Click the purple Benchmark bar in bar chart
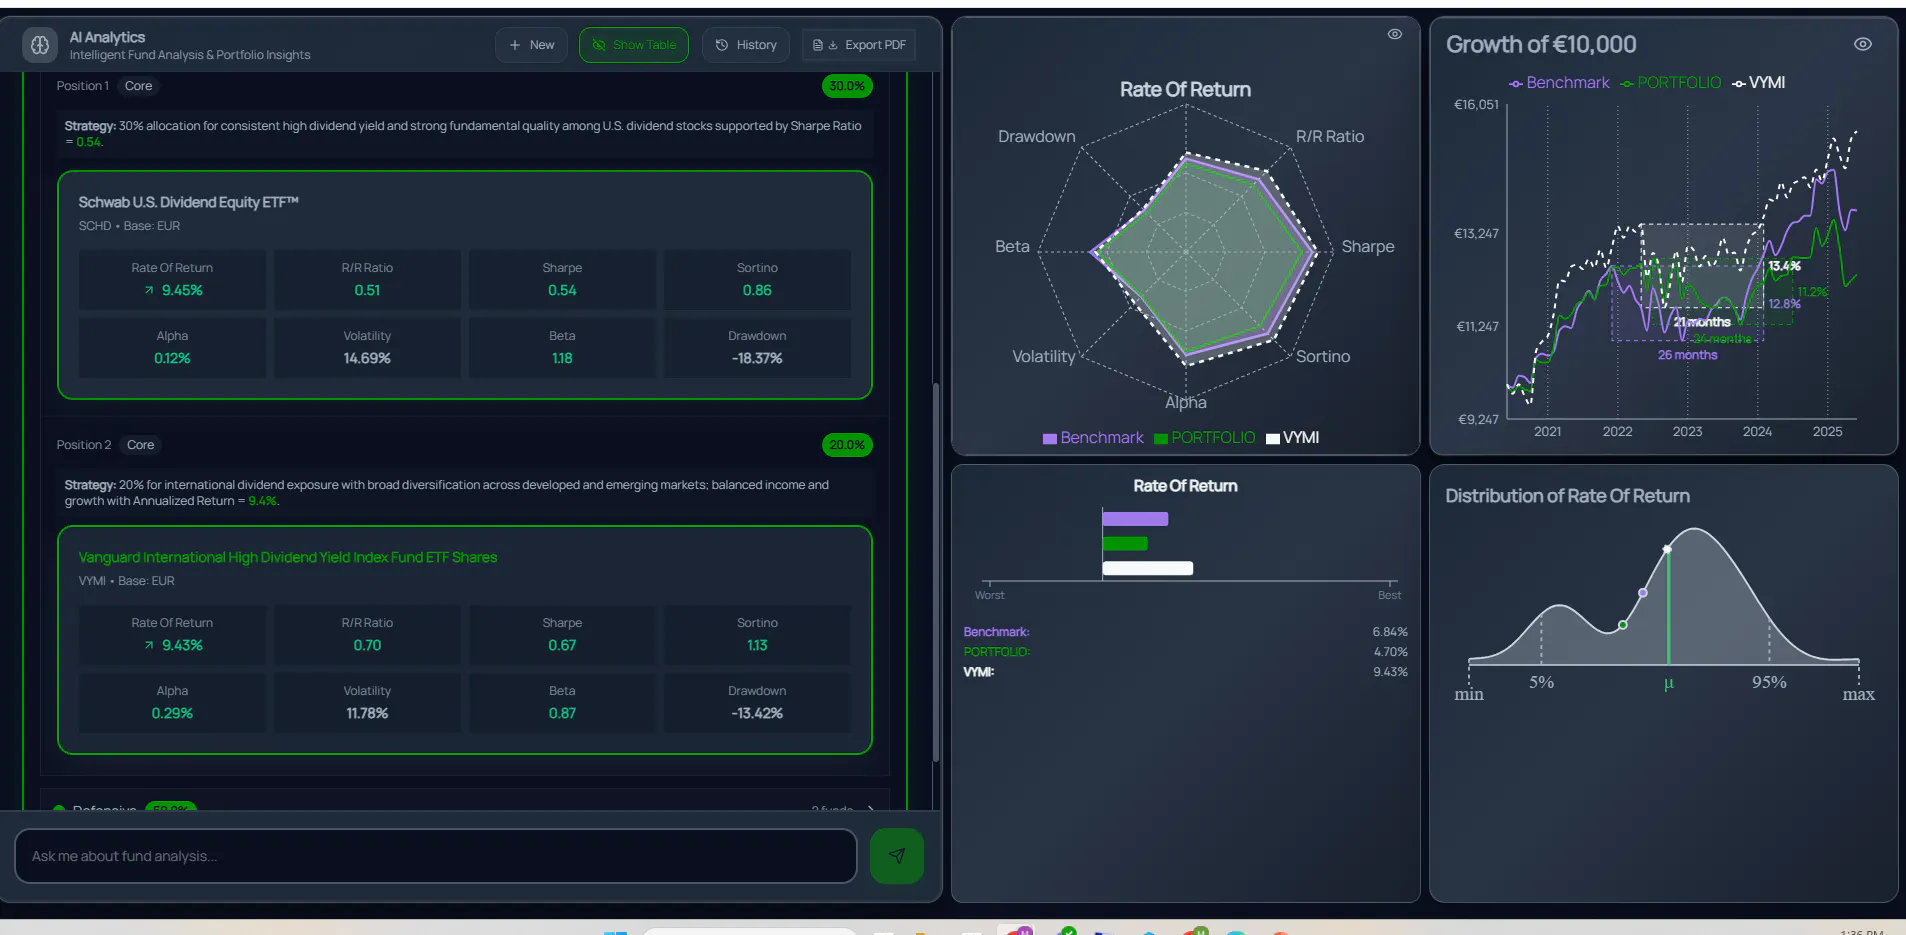This screenshot has width=1906, height=935. 1135,519
